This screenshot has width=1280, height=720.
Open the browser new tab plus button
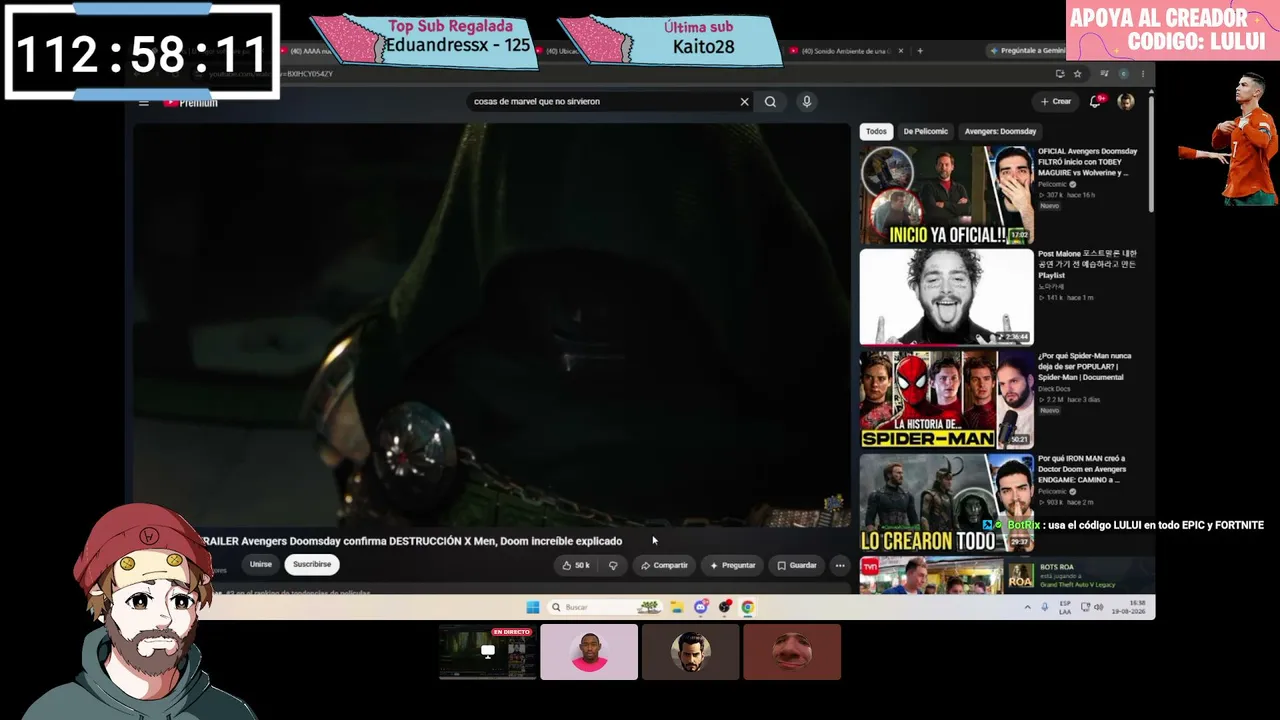pos(920,51)
